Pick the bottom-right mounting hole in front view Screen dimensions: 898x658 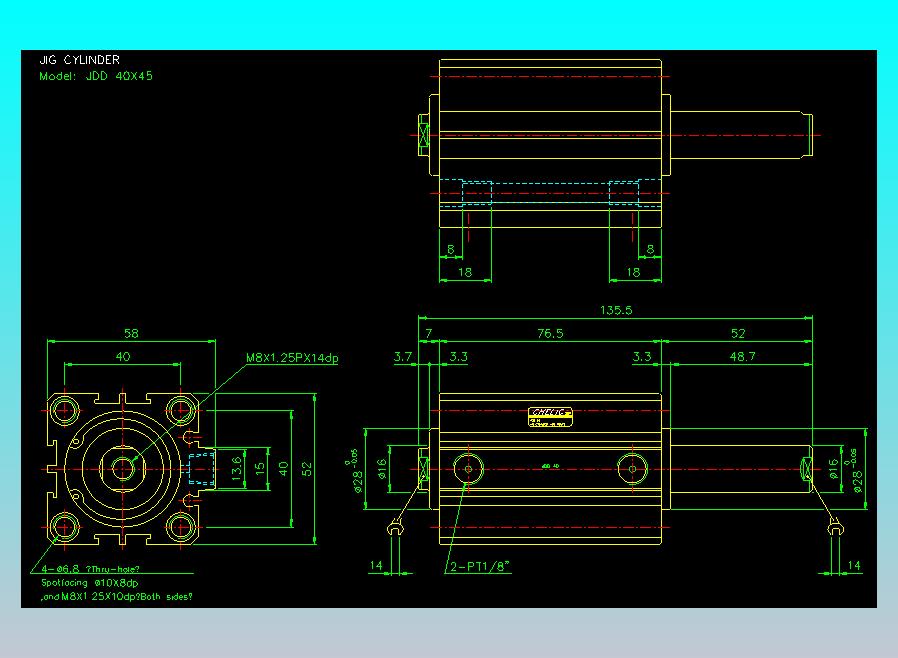181,526
